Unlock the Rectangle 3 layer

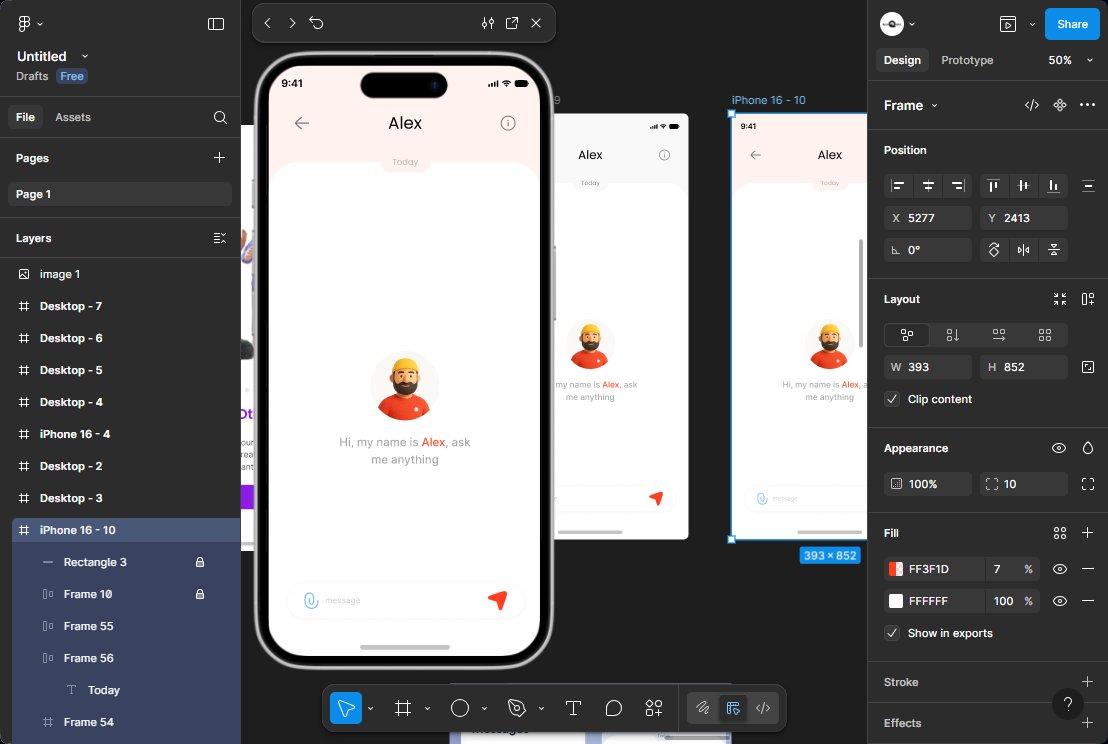200,562
